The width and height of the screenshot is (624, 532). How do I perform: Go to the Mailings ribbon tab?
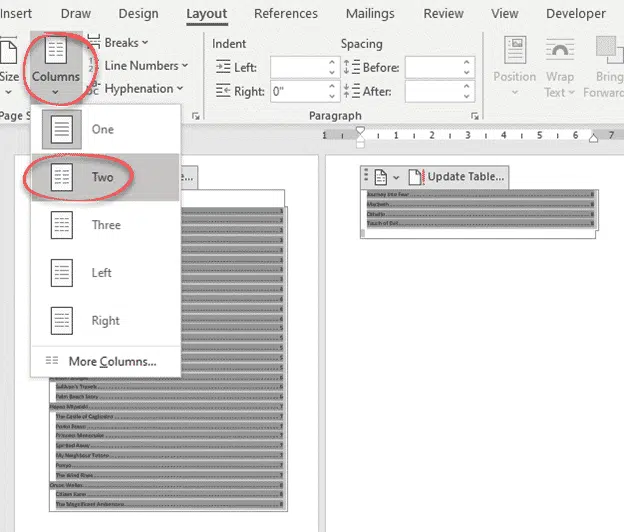(x=370, y=14)
